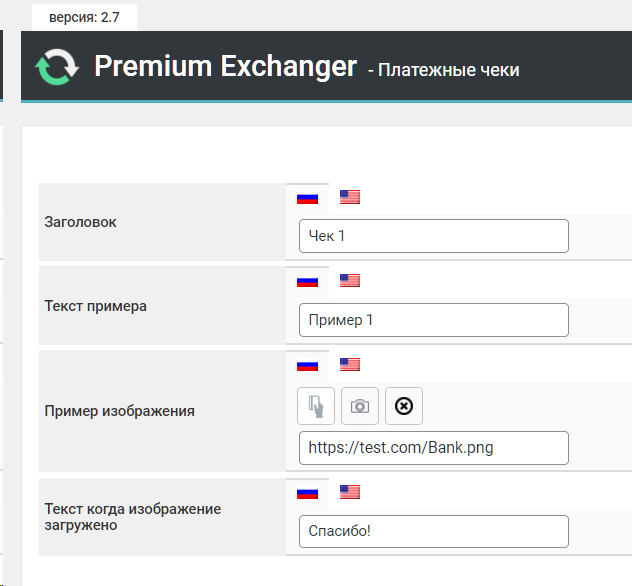632x586 pixels.
Task: Click the image URL field with Bank.png
Action: 433,448
